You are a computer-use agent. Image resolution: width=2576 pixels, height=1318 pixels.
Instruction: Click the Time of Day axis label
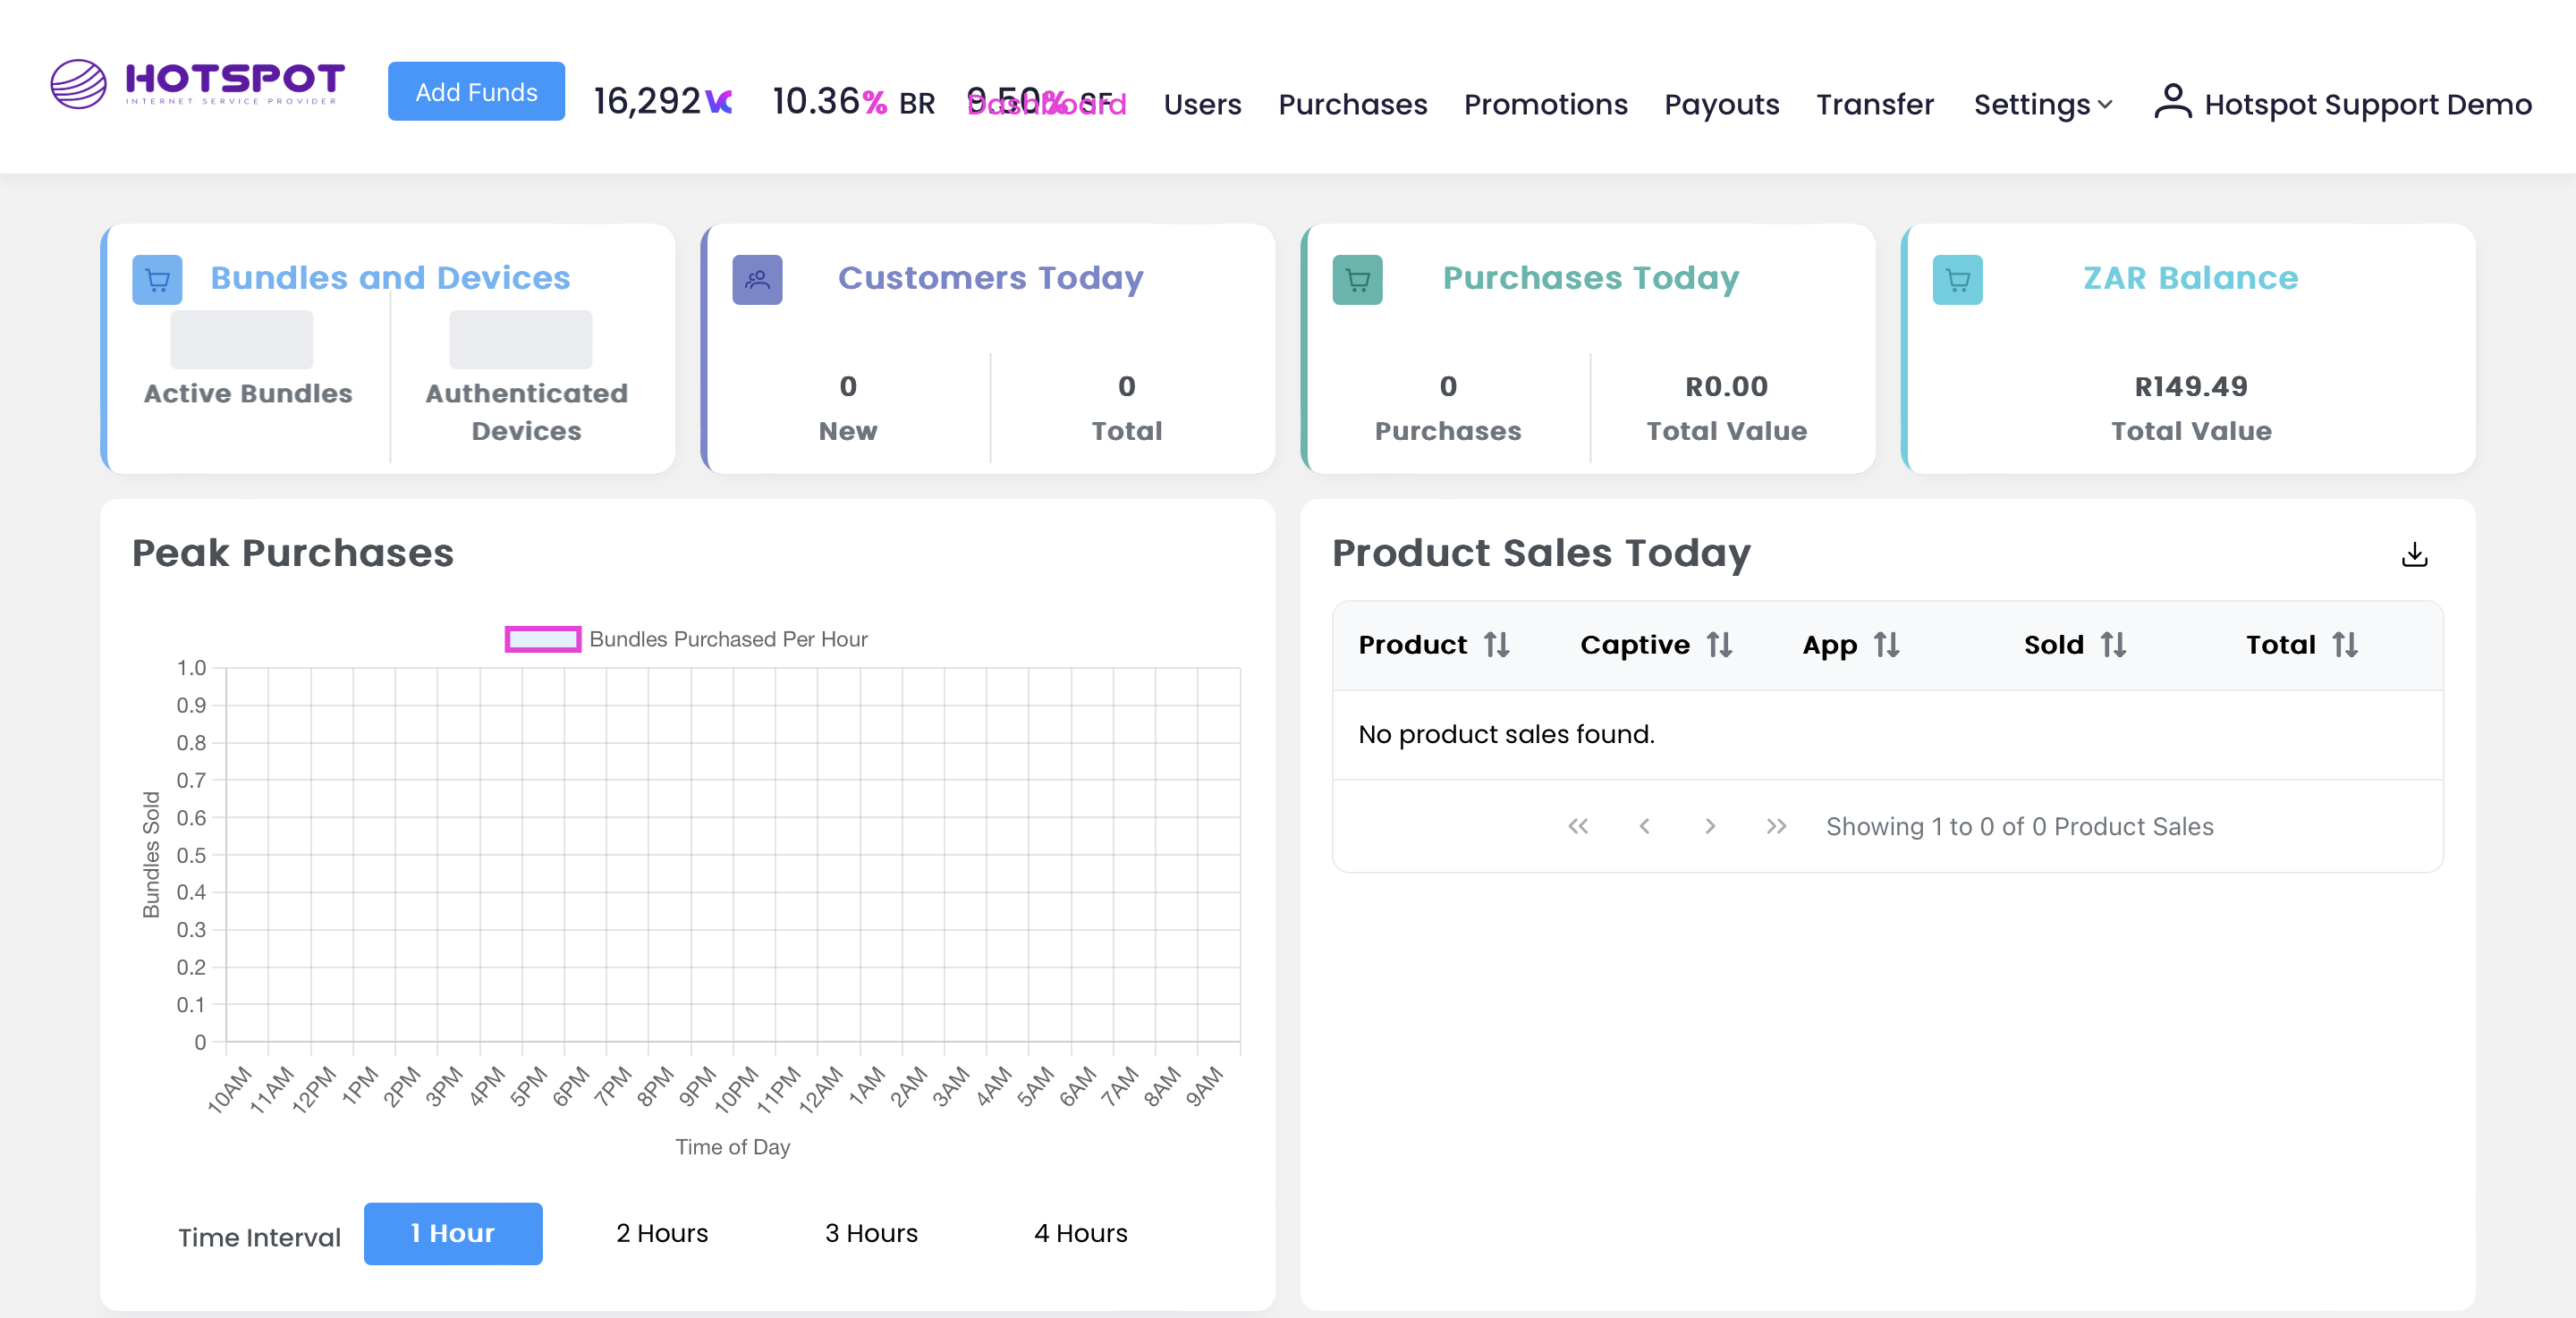pos(732,1147)
